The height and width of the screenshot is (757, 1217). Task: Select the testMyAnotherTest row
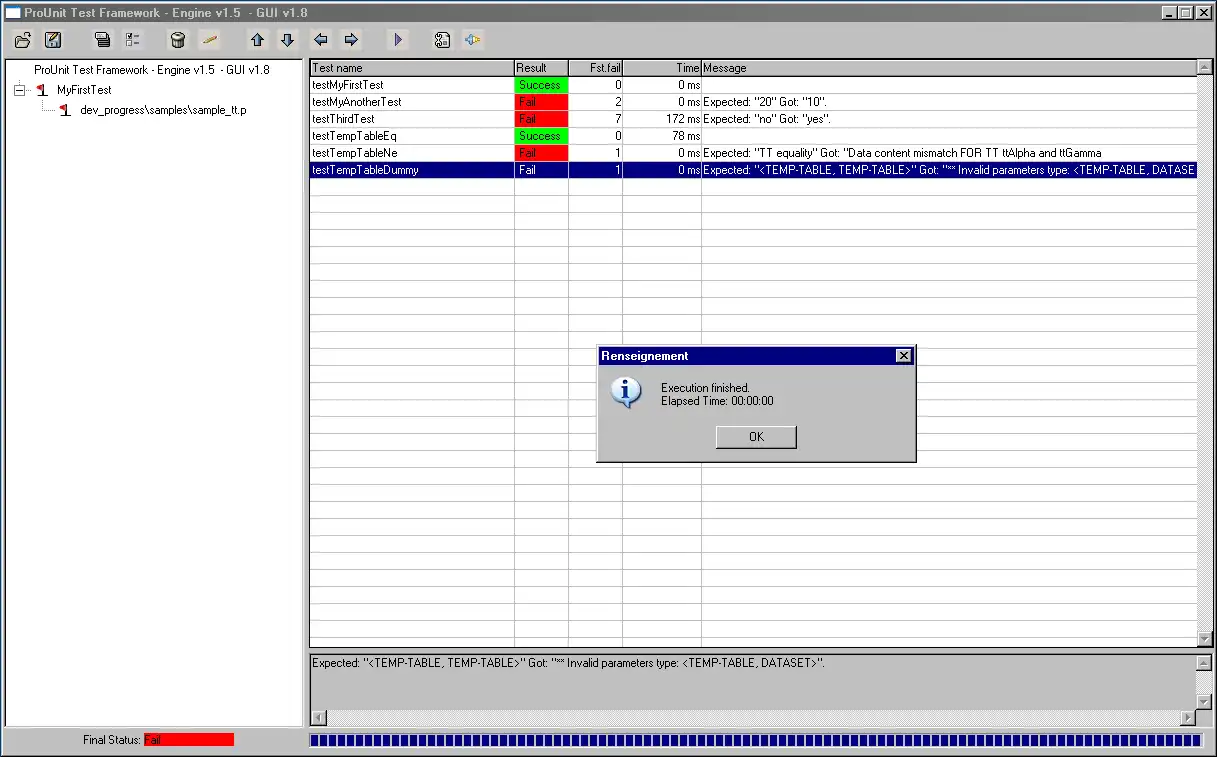(x=753, y=102)
